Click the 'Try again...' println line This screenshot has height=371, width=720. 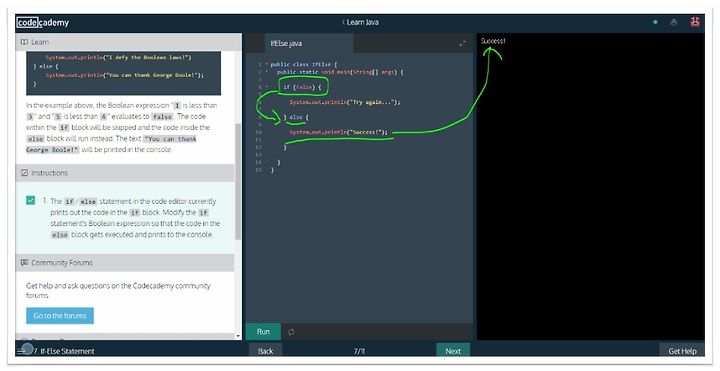point(345,102)
